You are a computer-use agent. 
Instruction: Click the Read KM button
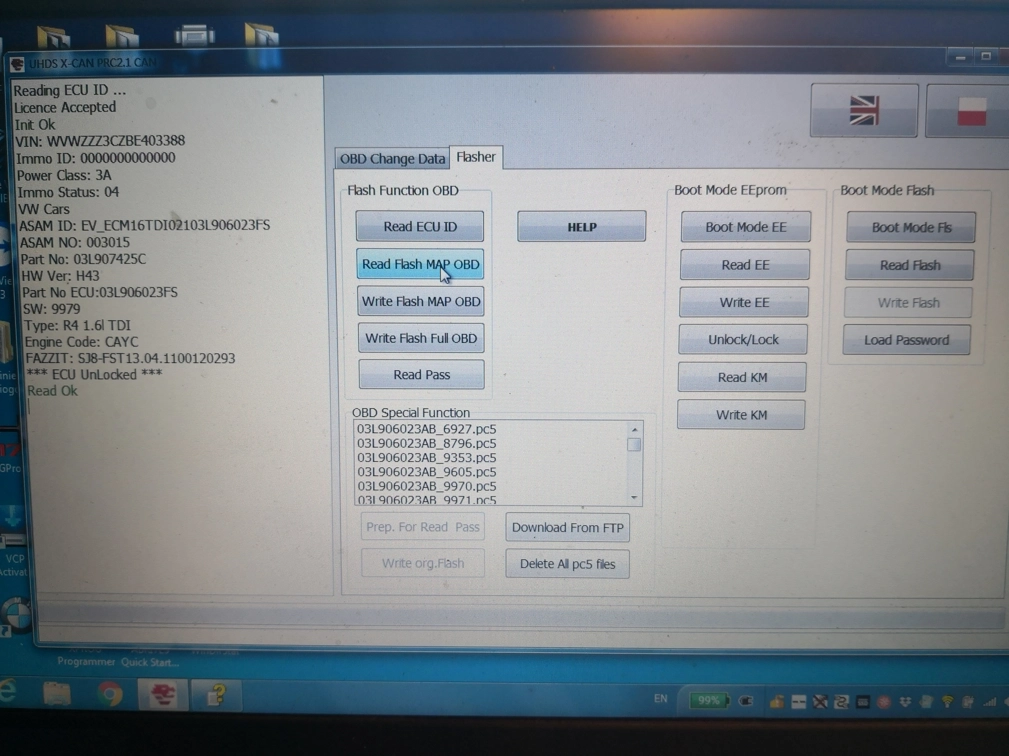tap(742, 378)
